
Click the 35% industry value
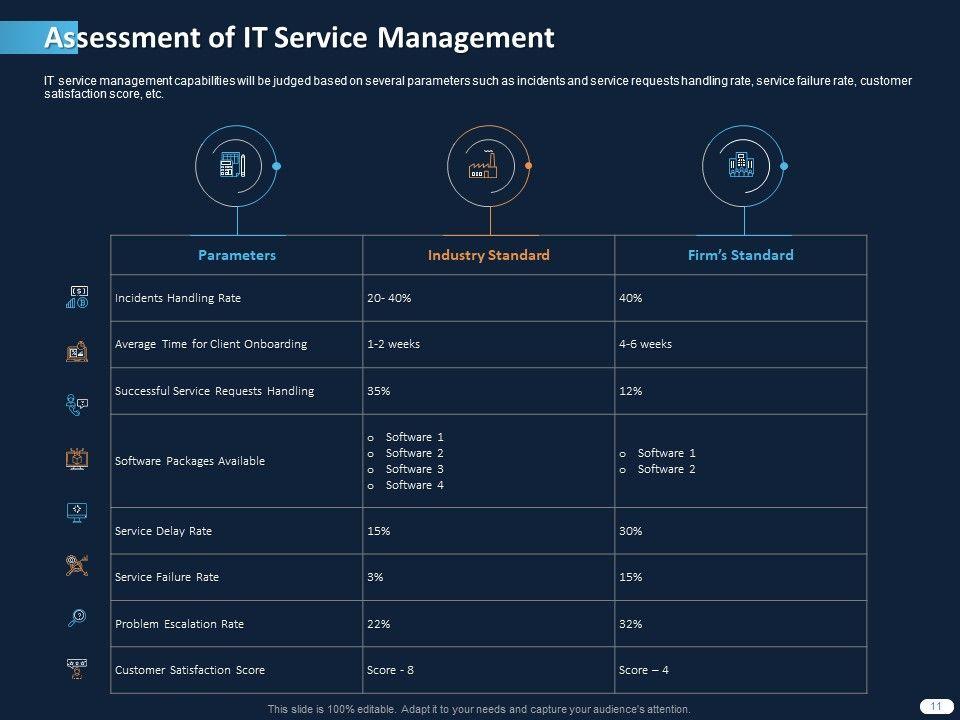(x=489, y=391)
